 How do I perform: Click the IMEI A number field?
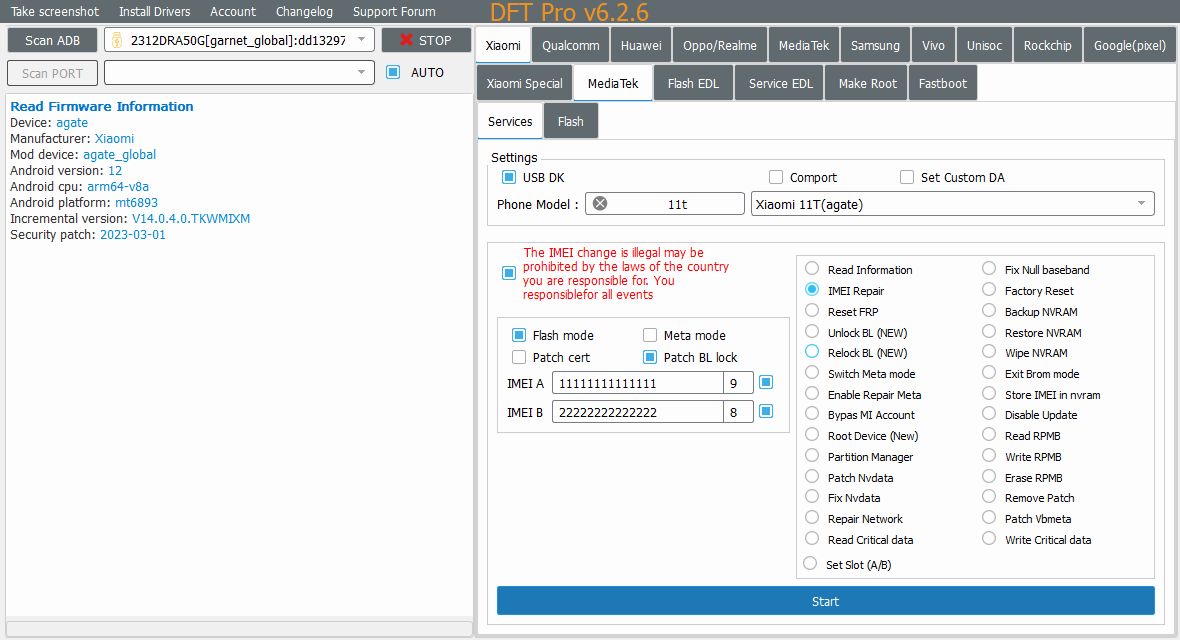(x=637, y=383)
